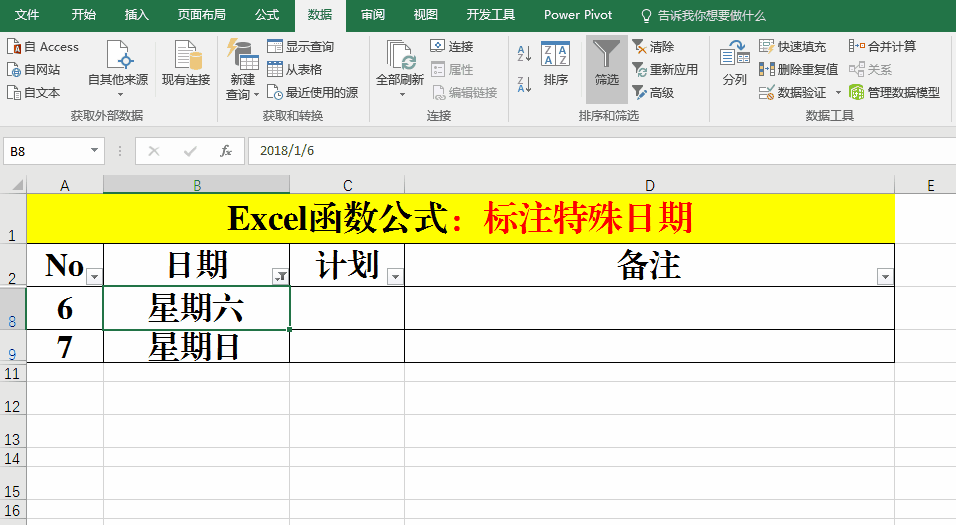Open the Name Box dropdown arrow
The height and width of the screenshot is (525, 956).
pyautogui.click(x=95, y=151)
